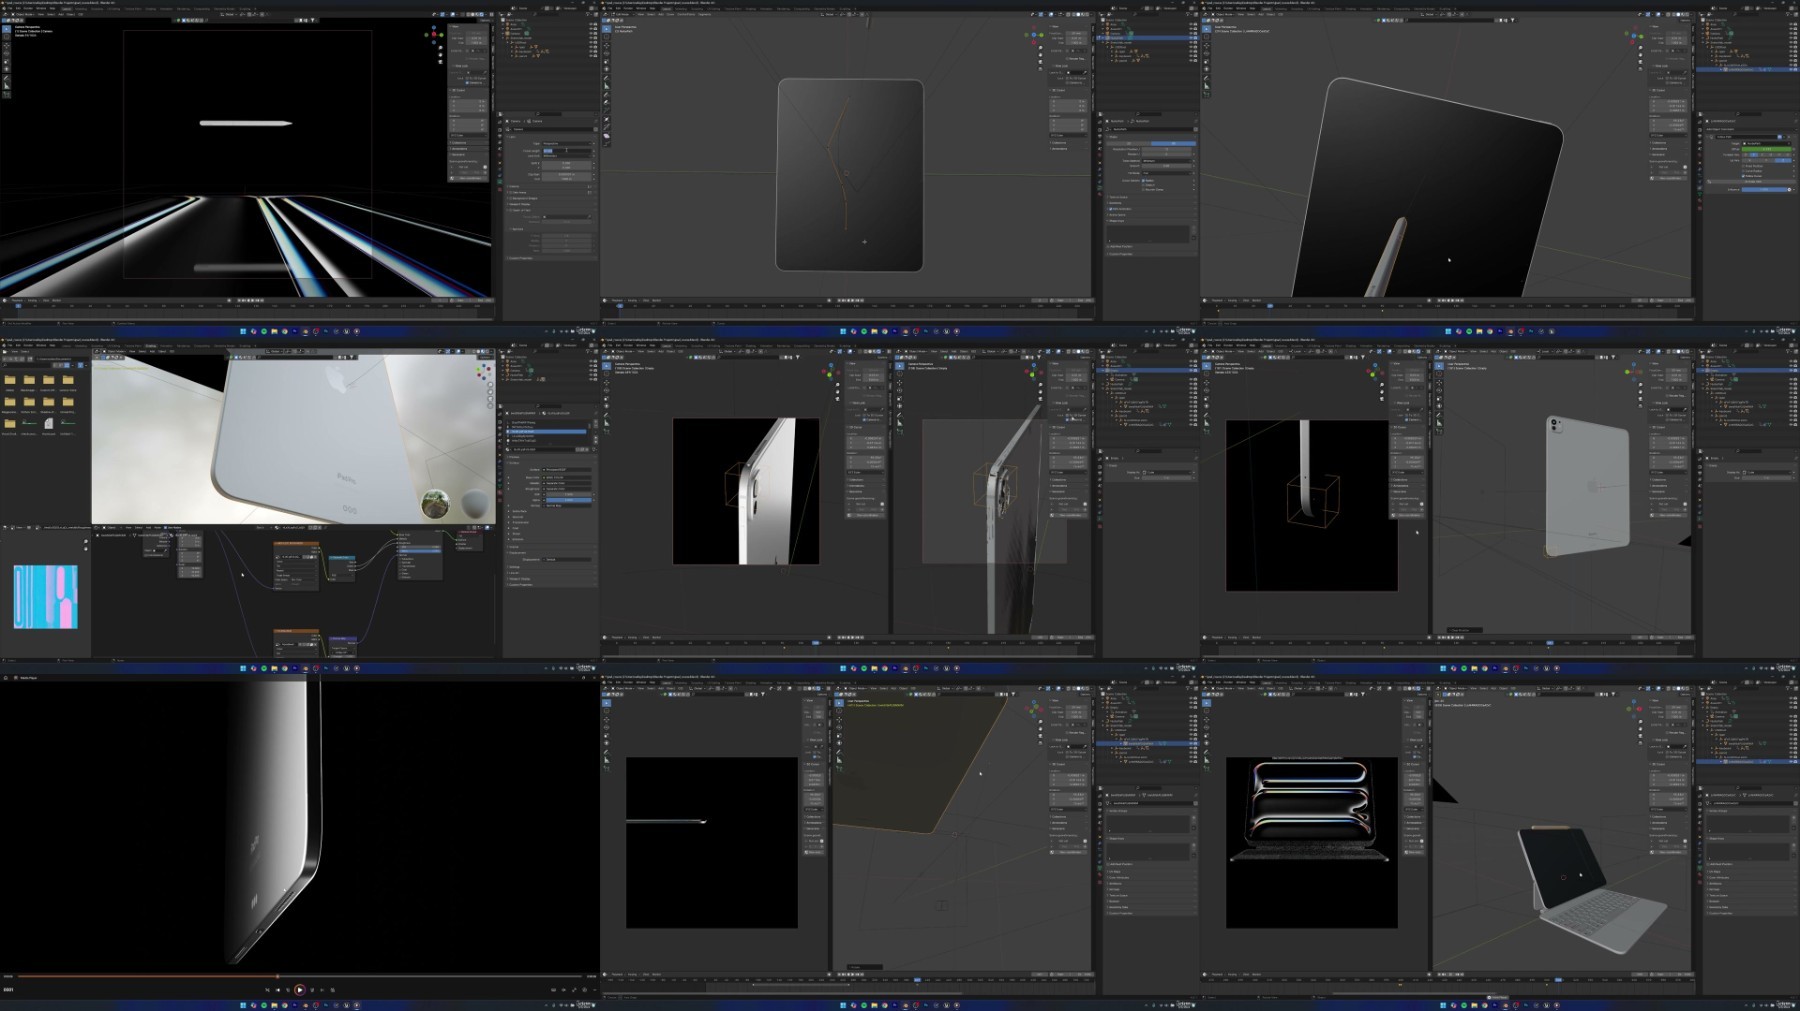Screen dimensions: 1800x1011
Task: Toggle repeat in Media Player
Action: pyautogui.click(x=332, y=990)
